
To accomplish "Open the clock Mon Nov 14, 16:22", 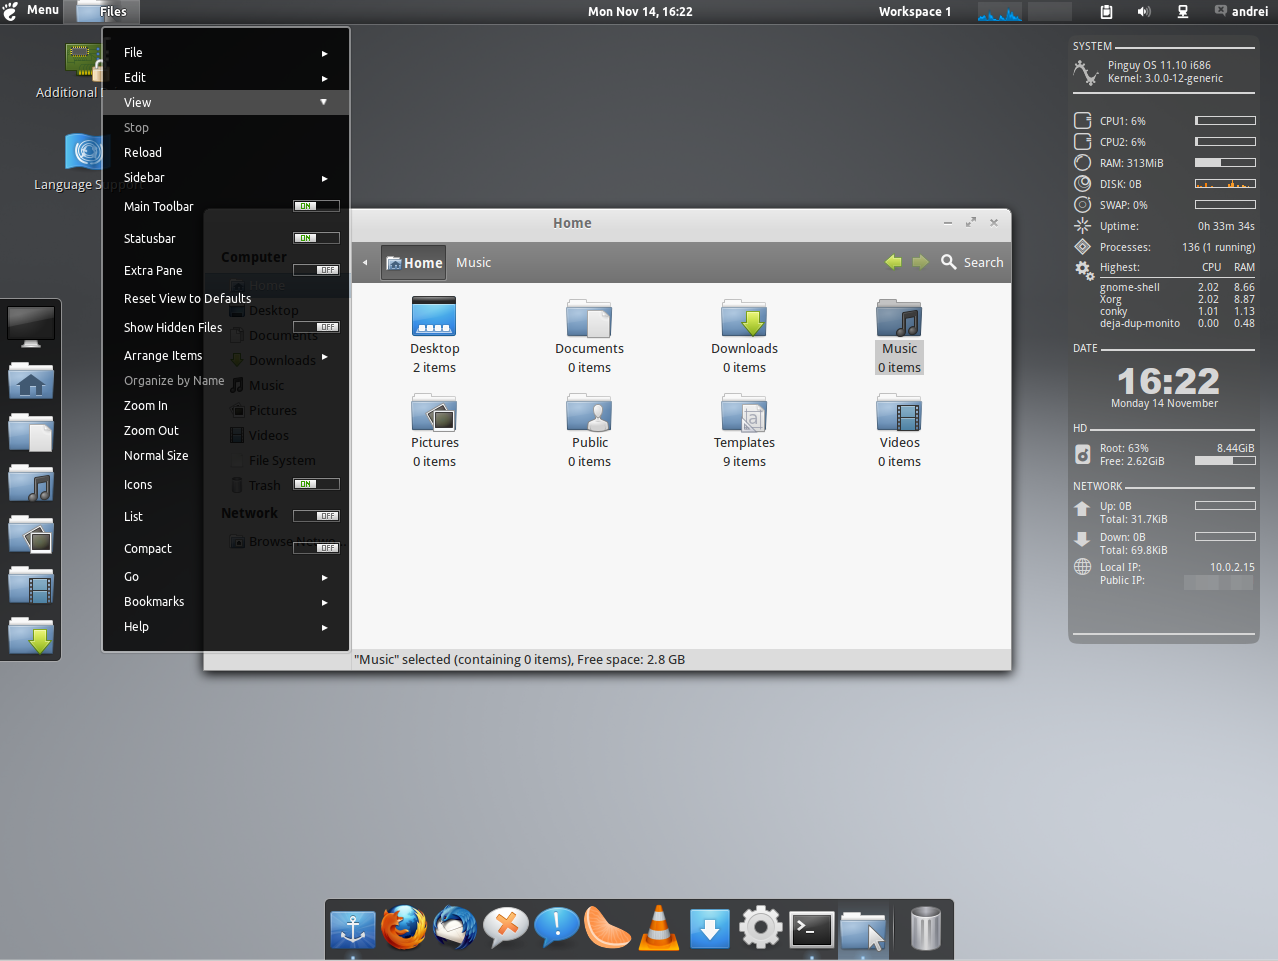I will click(x=640, y=12).
